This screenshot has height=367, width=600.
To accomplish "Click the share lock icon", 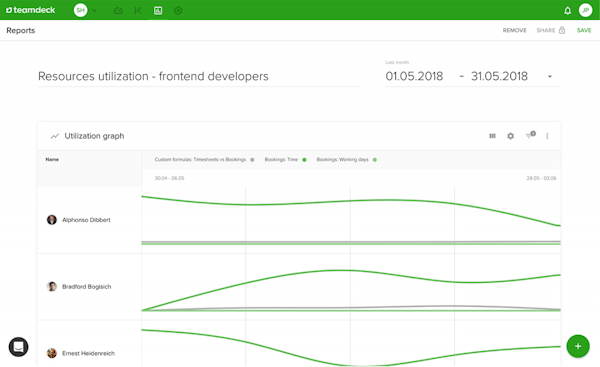I will (x=562, y=30).
